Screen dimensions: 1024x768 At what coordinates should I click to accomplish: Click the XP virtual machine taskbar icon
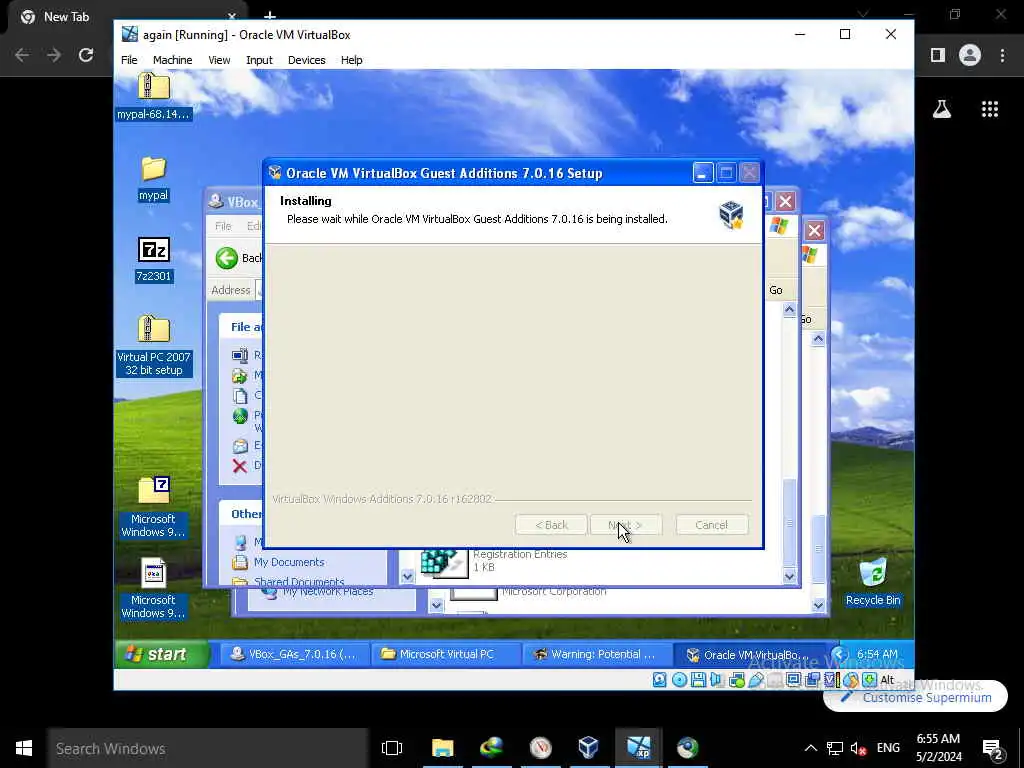tap(638, 748)
